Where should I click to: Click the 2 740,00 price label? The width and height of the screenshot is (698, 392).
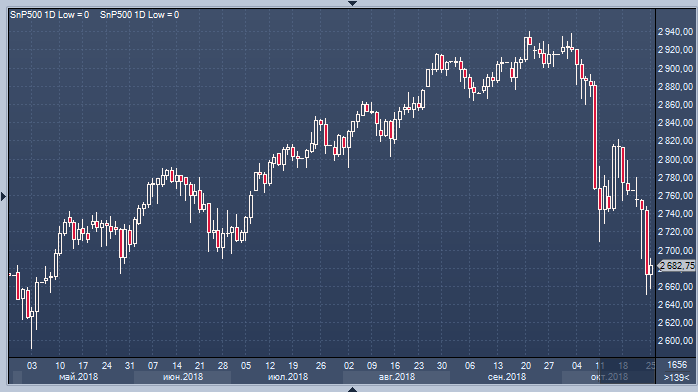click(675, 214)
